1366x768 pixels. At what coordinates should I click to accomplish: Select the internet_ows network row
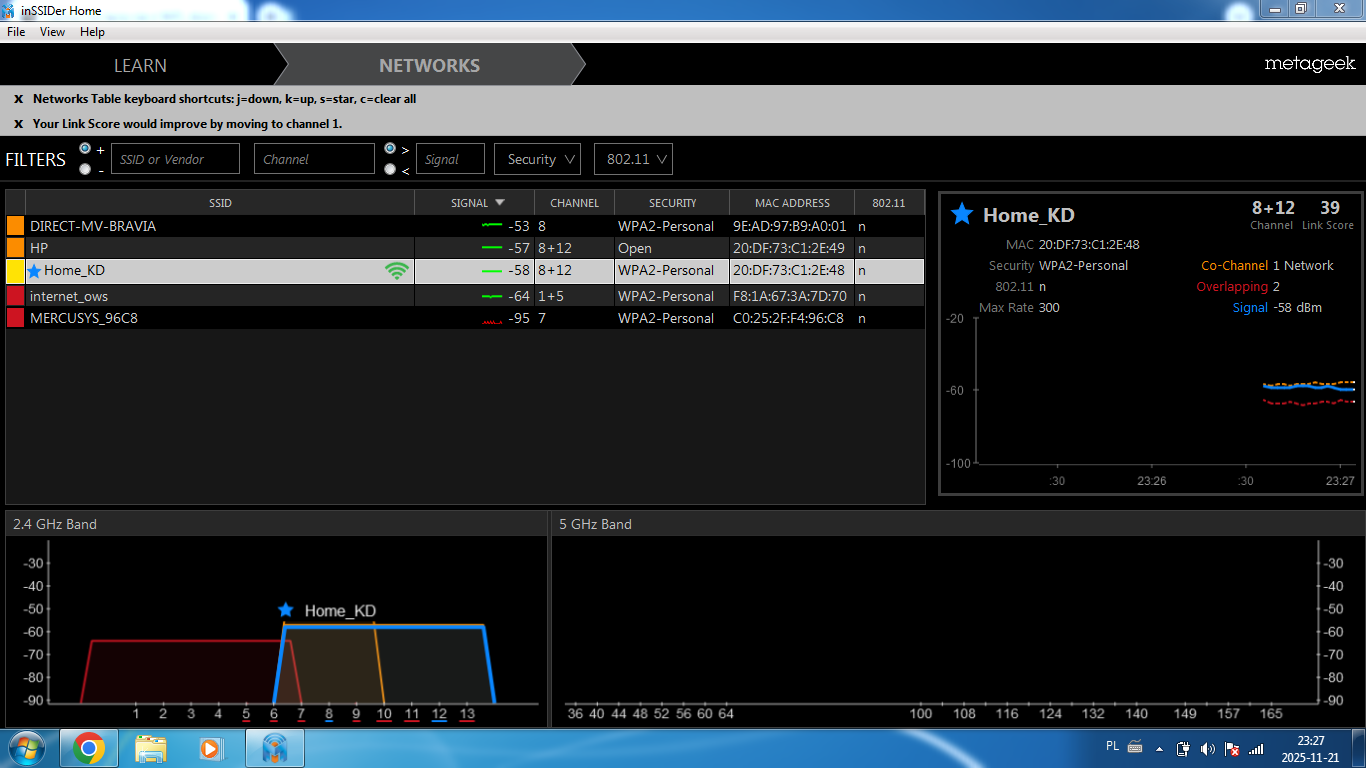tap(465, 296)
